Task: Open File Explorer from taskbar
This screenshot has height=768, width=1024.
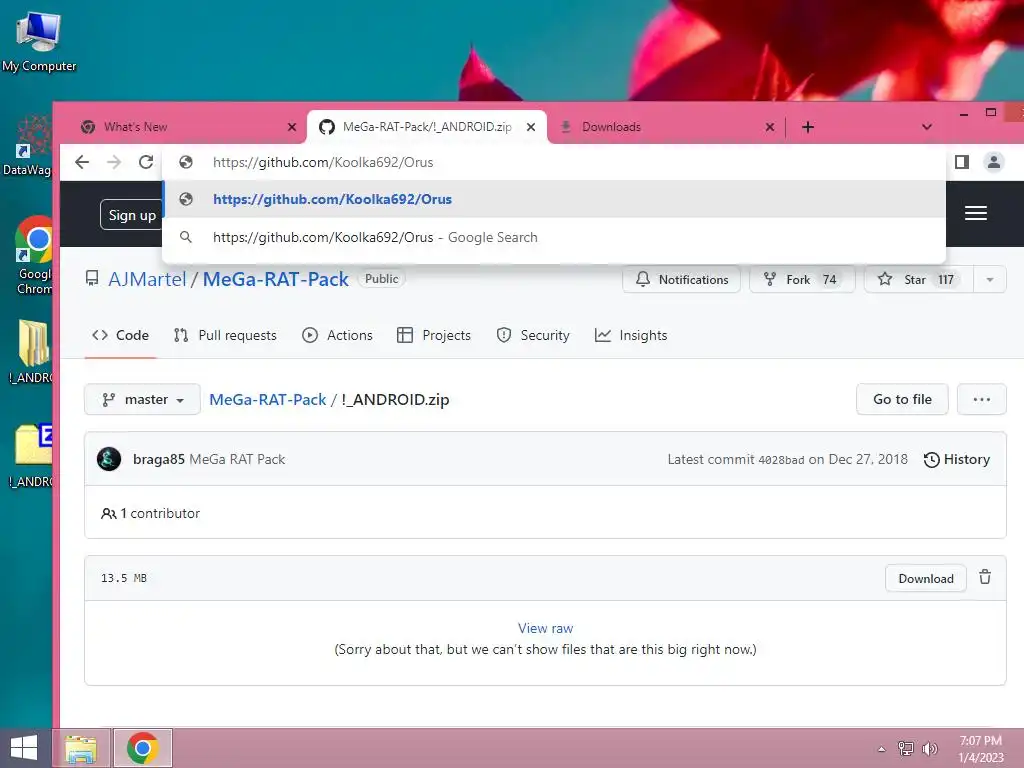Action: (x=80, y=748)
